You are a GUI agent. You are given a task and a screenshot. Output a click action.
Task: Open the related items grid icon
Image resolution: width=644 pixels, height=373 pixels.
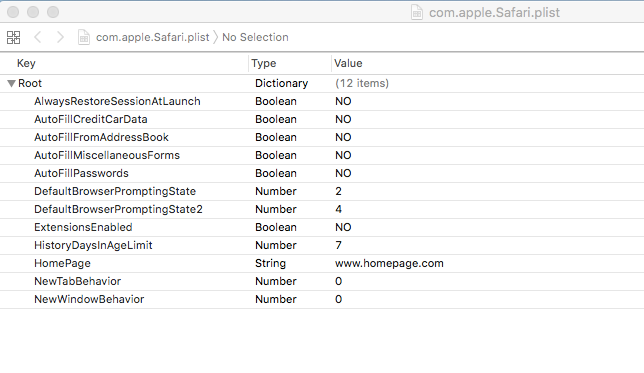click(13, 37)
